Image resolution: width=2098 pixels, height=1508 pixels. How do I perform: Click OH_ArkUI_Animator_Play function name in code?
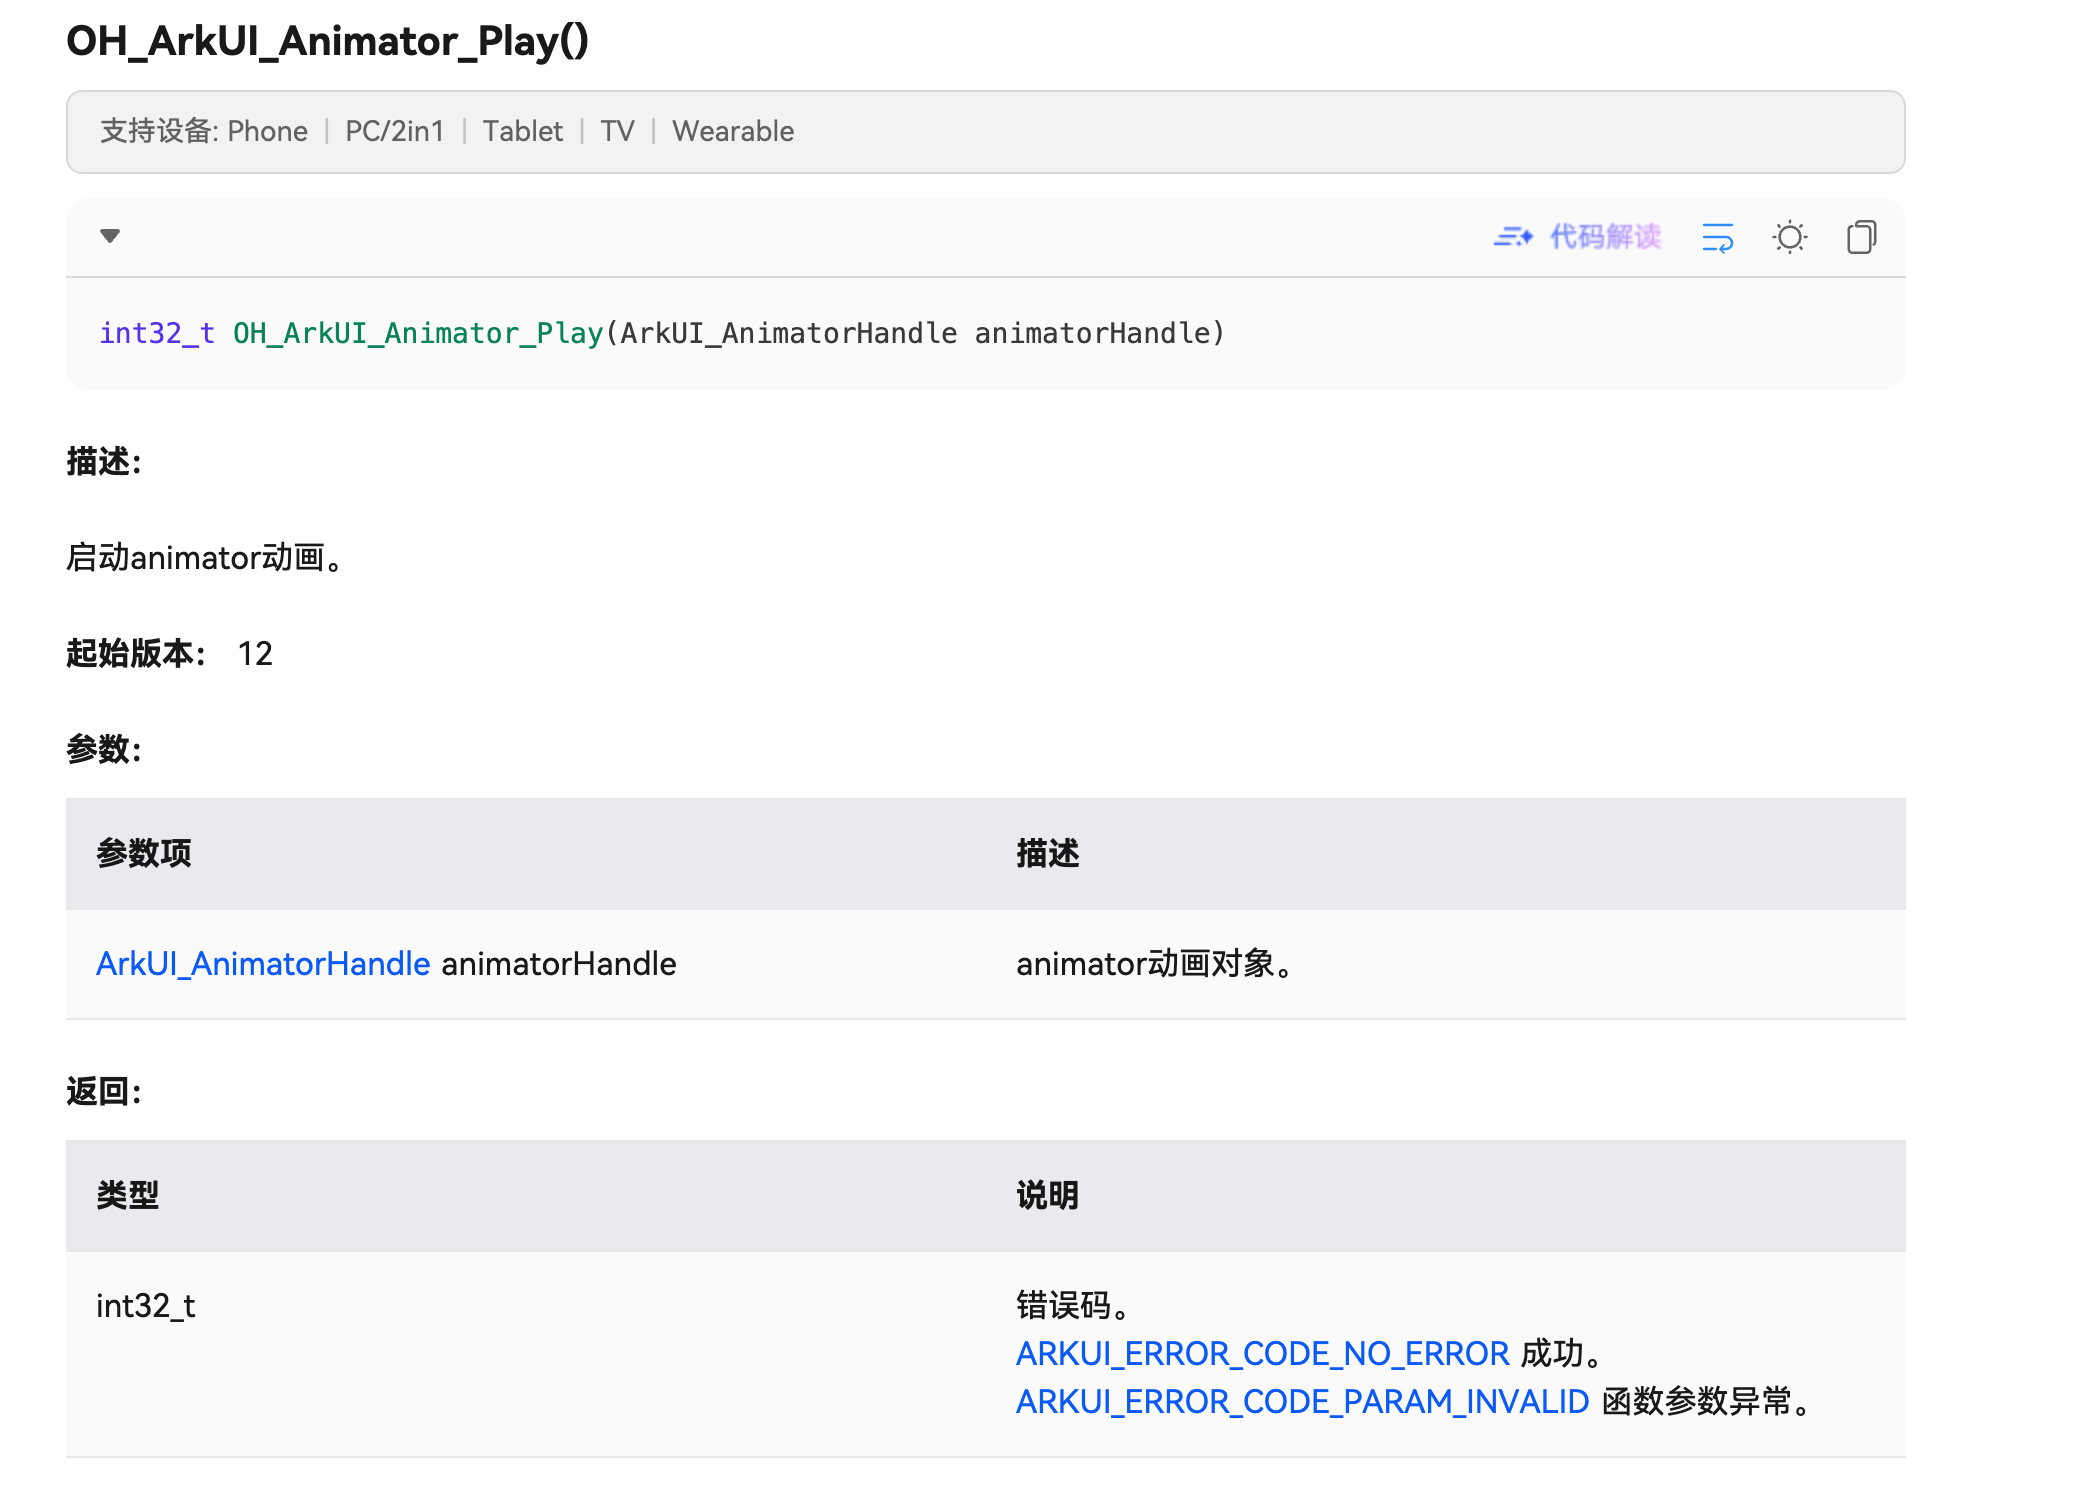point(418,333)
